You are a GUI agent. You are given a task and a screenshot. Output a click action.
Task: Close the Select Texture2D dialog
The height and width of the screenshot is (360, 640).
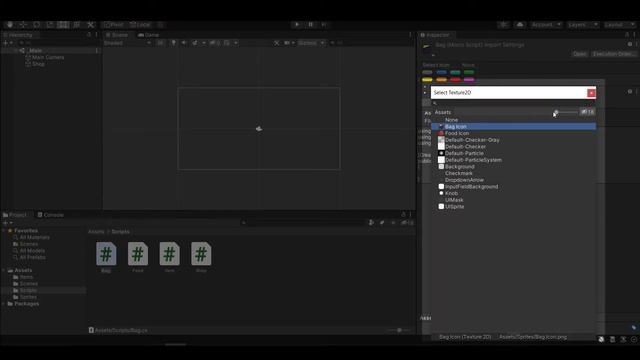click(591, 93)
